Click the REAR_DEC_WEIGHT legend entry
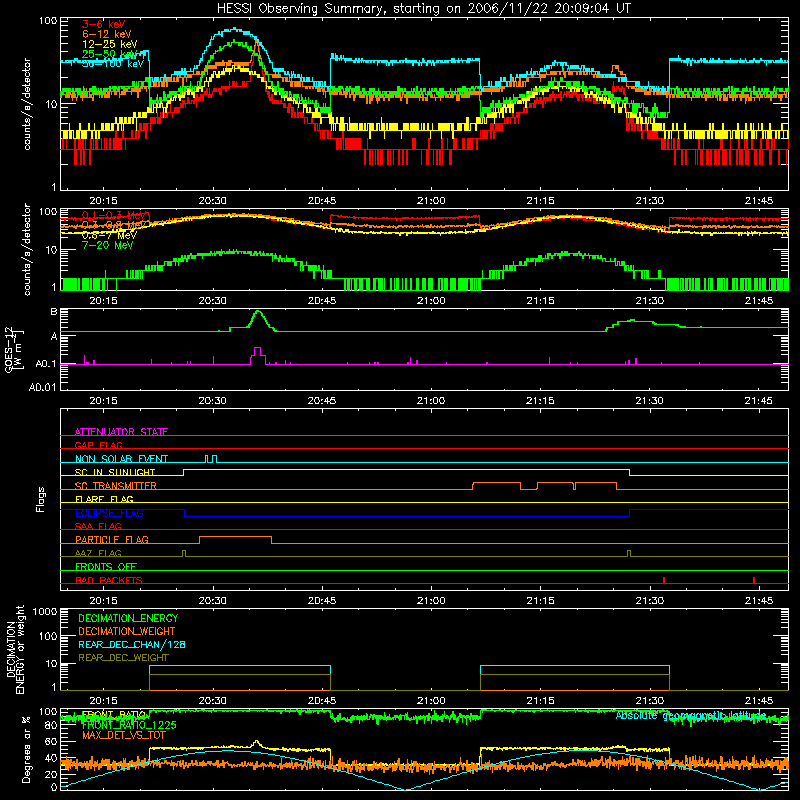The image size is (800, 800). pos(123,658)
